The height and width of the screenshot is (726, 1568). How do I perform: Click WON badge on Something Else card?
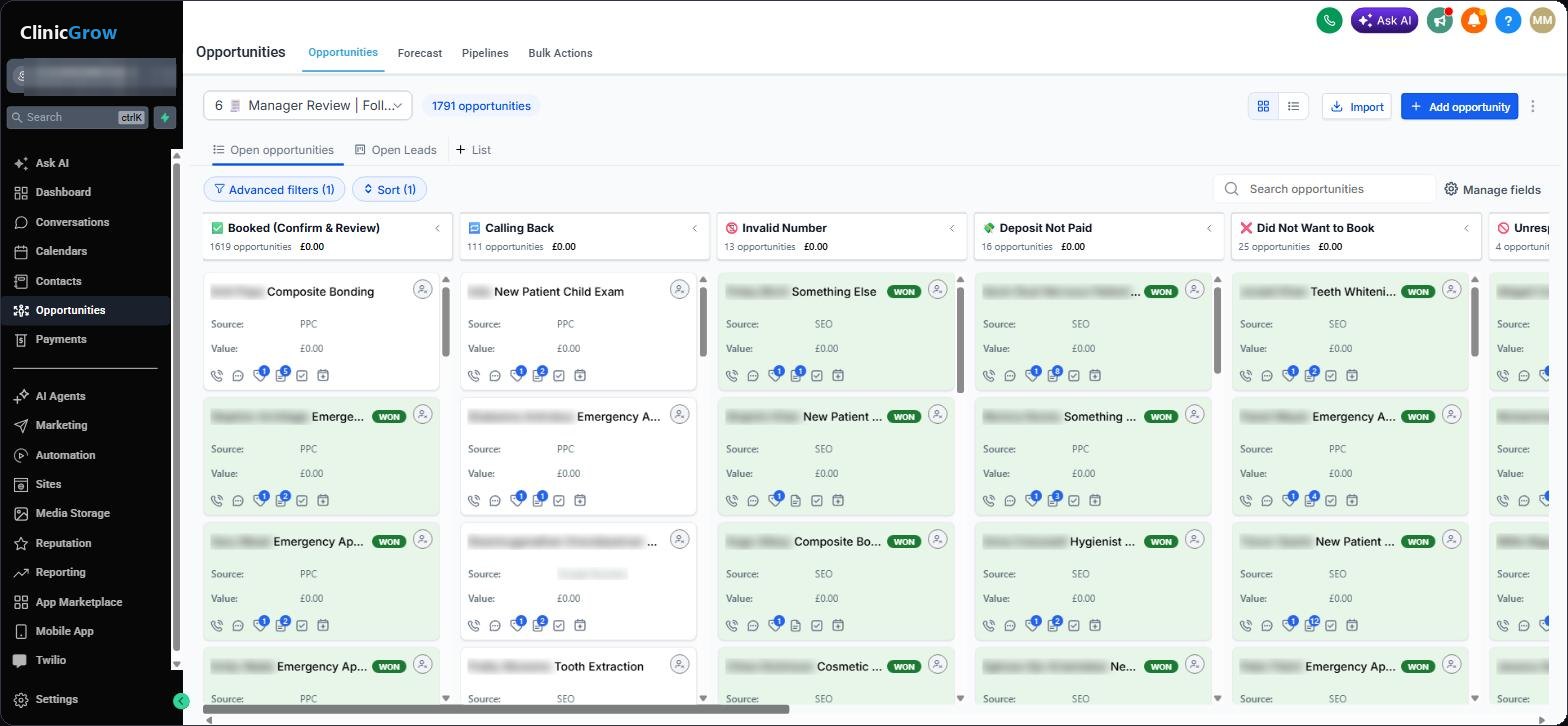tap(904, 292)
